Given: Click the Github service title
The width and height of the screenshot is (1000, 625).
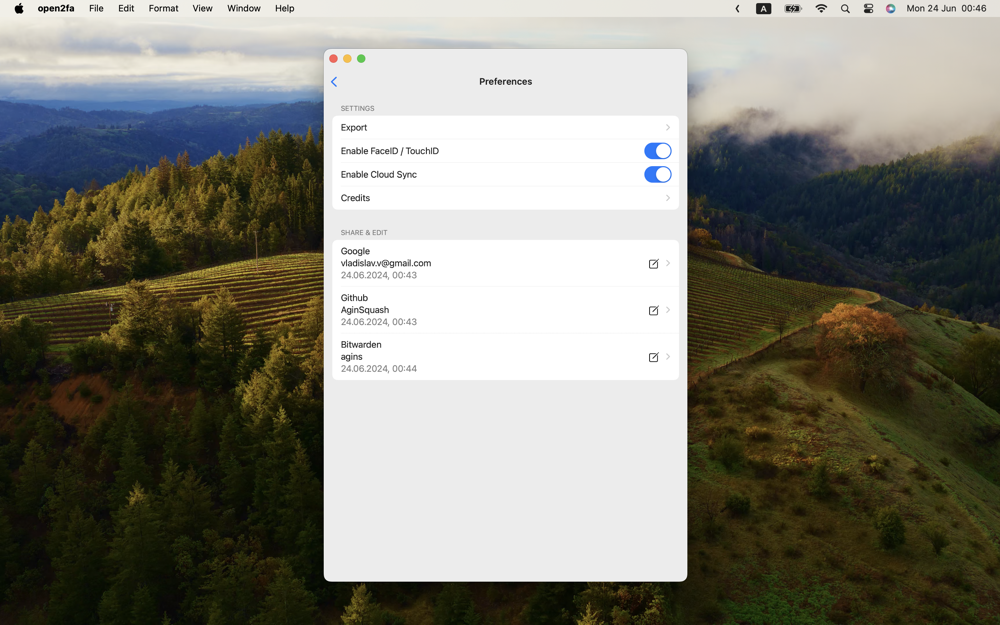Looking at the screenshot, I should [354, 298].
